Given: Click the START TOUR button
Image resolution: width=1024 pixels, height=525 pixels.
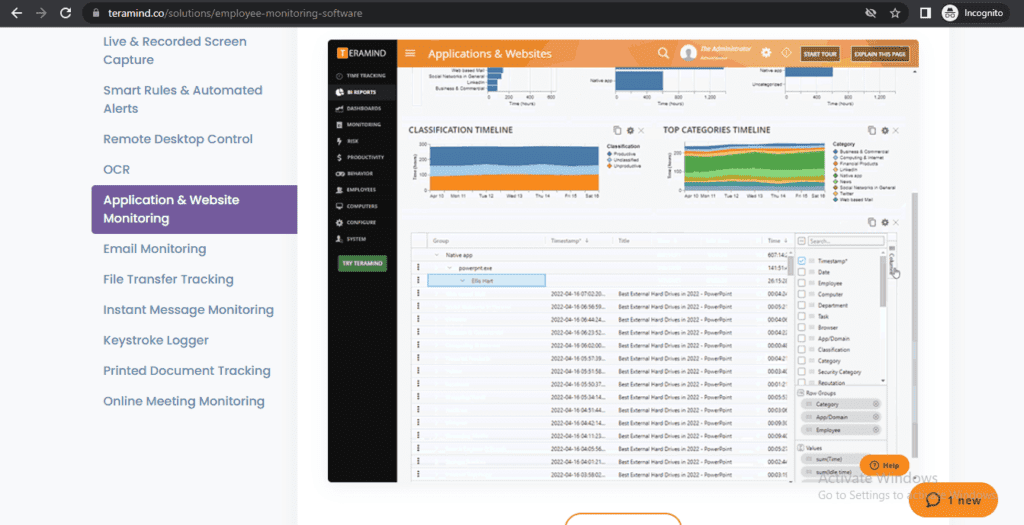Looking at the screenshot, I should [820, 54].
